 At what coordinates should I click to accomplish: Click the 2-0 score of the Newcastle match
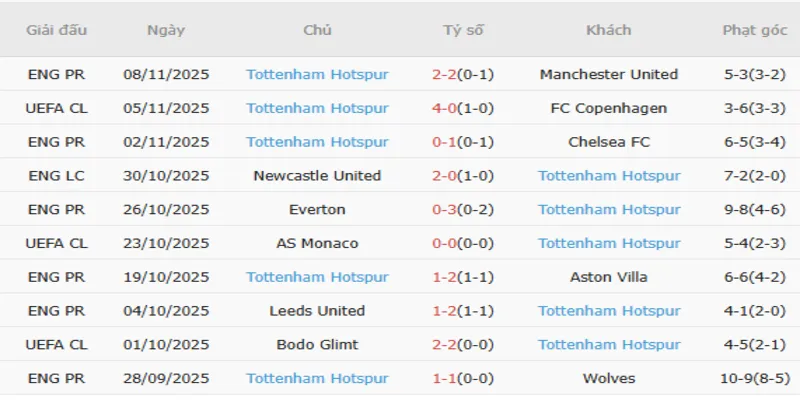point(447,176)
